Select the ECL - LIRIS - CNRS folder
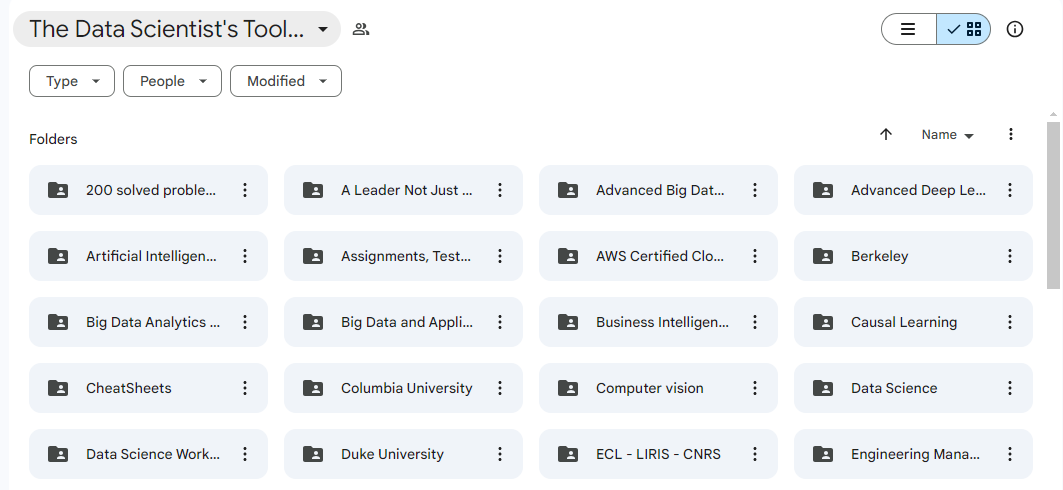The width and height of the screenshot is (1063, 490). click(658, 454)
